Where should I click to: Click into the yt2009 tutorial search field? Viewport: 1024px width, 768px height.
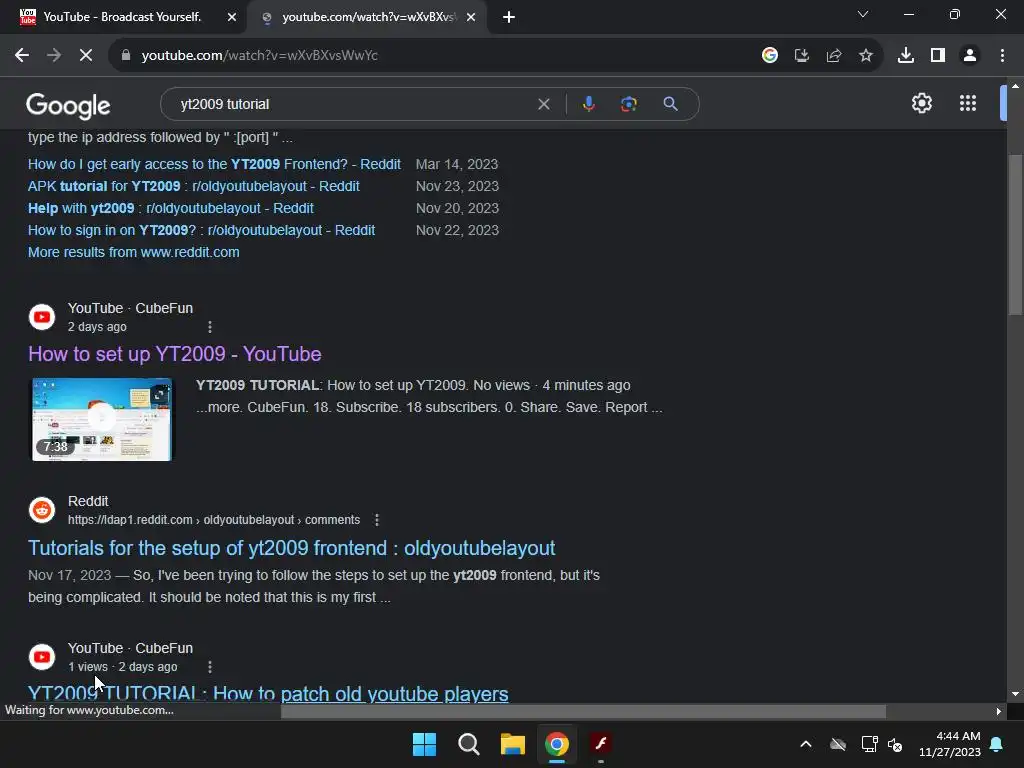(x=353, y=104)
